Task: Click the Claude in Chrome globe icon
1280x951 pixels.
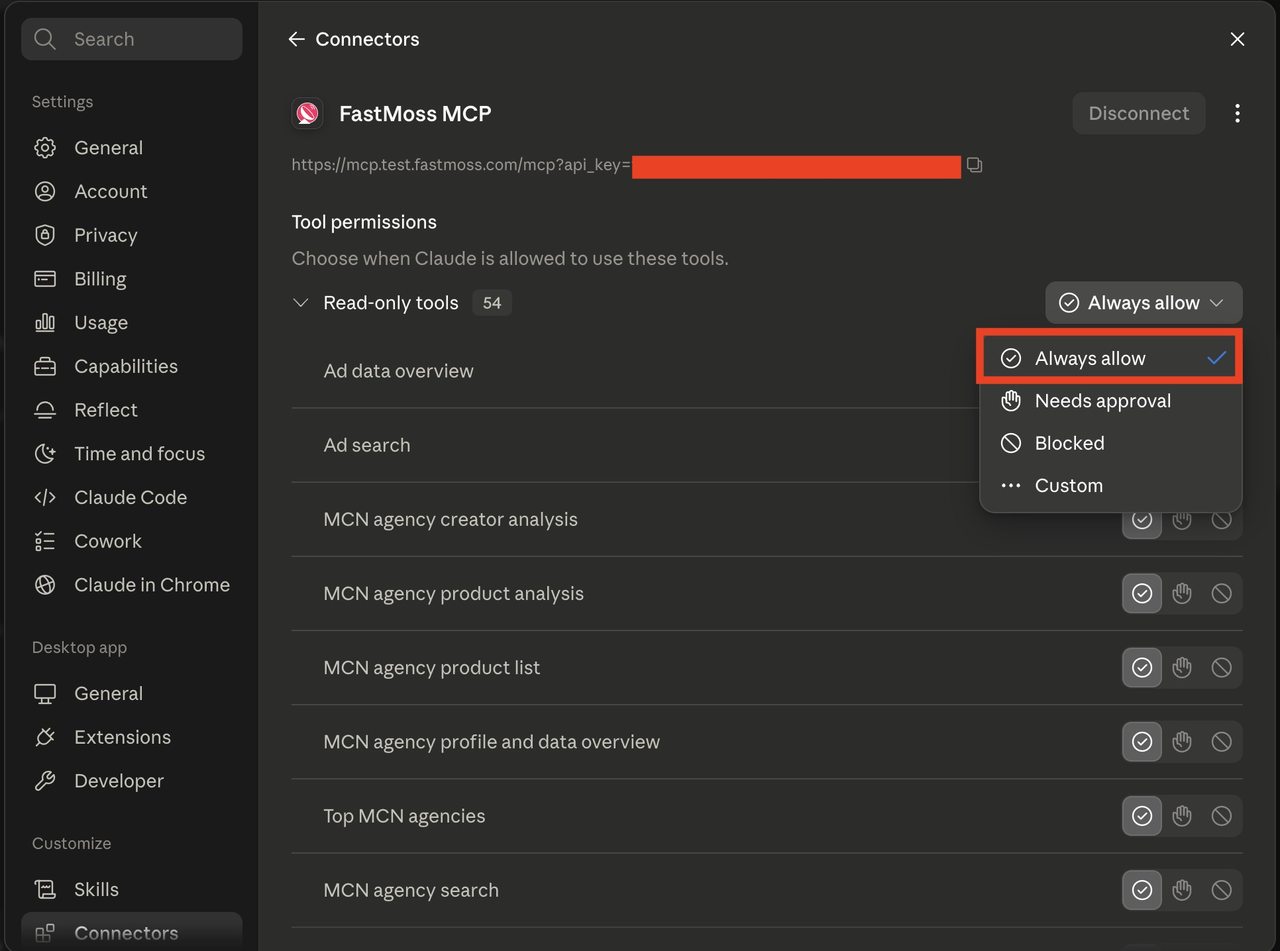Action: [x=45, y=585]
